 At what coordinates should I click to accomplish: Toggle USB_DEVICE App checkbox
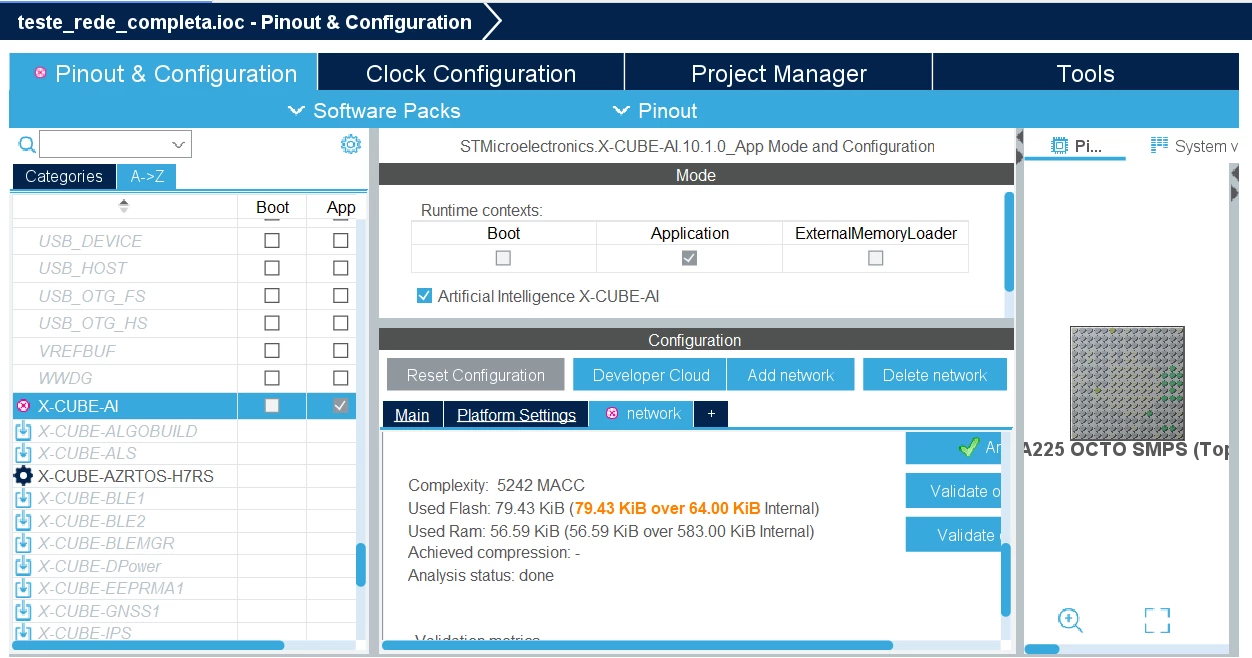coord(341,241)
